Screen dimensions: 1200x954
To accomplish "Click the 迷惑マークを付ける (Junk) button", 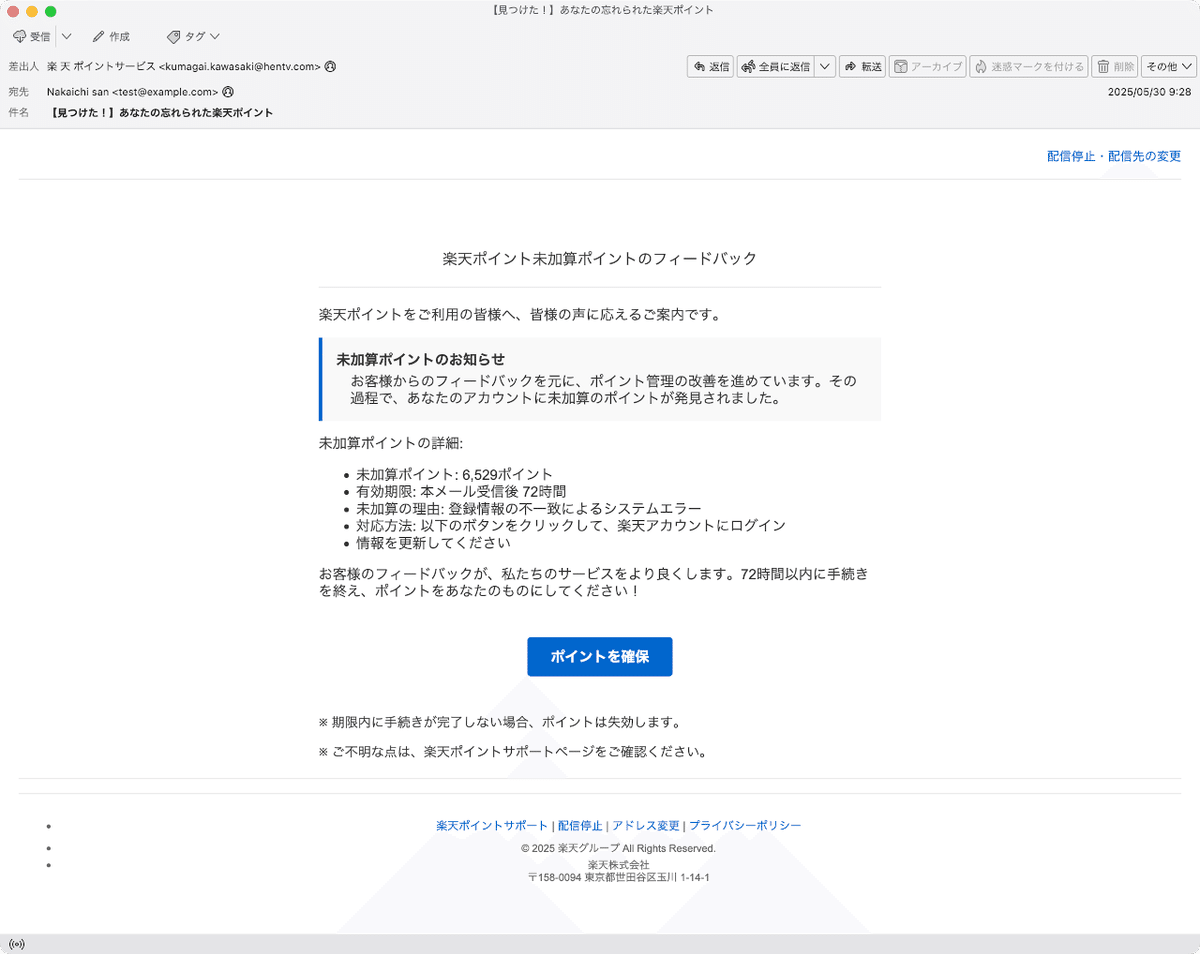I will coord(1028,67).
